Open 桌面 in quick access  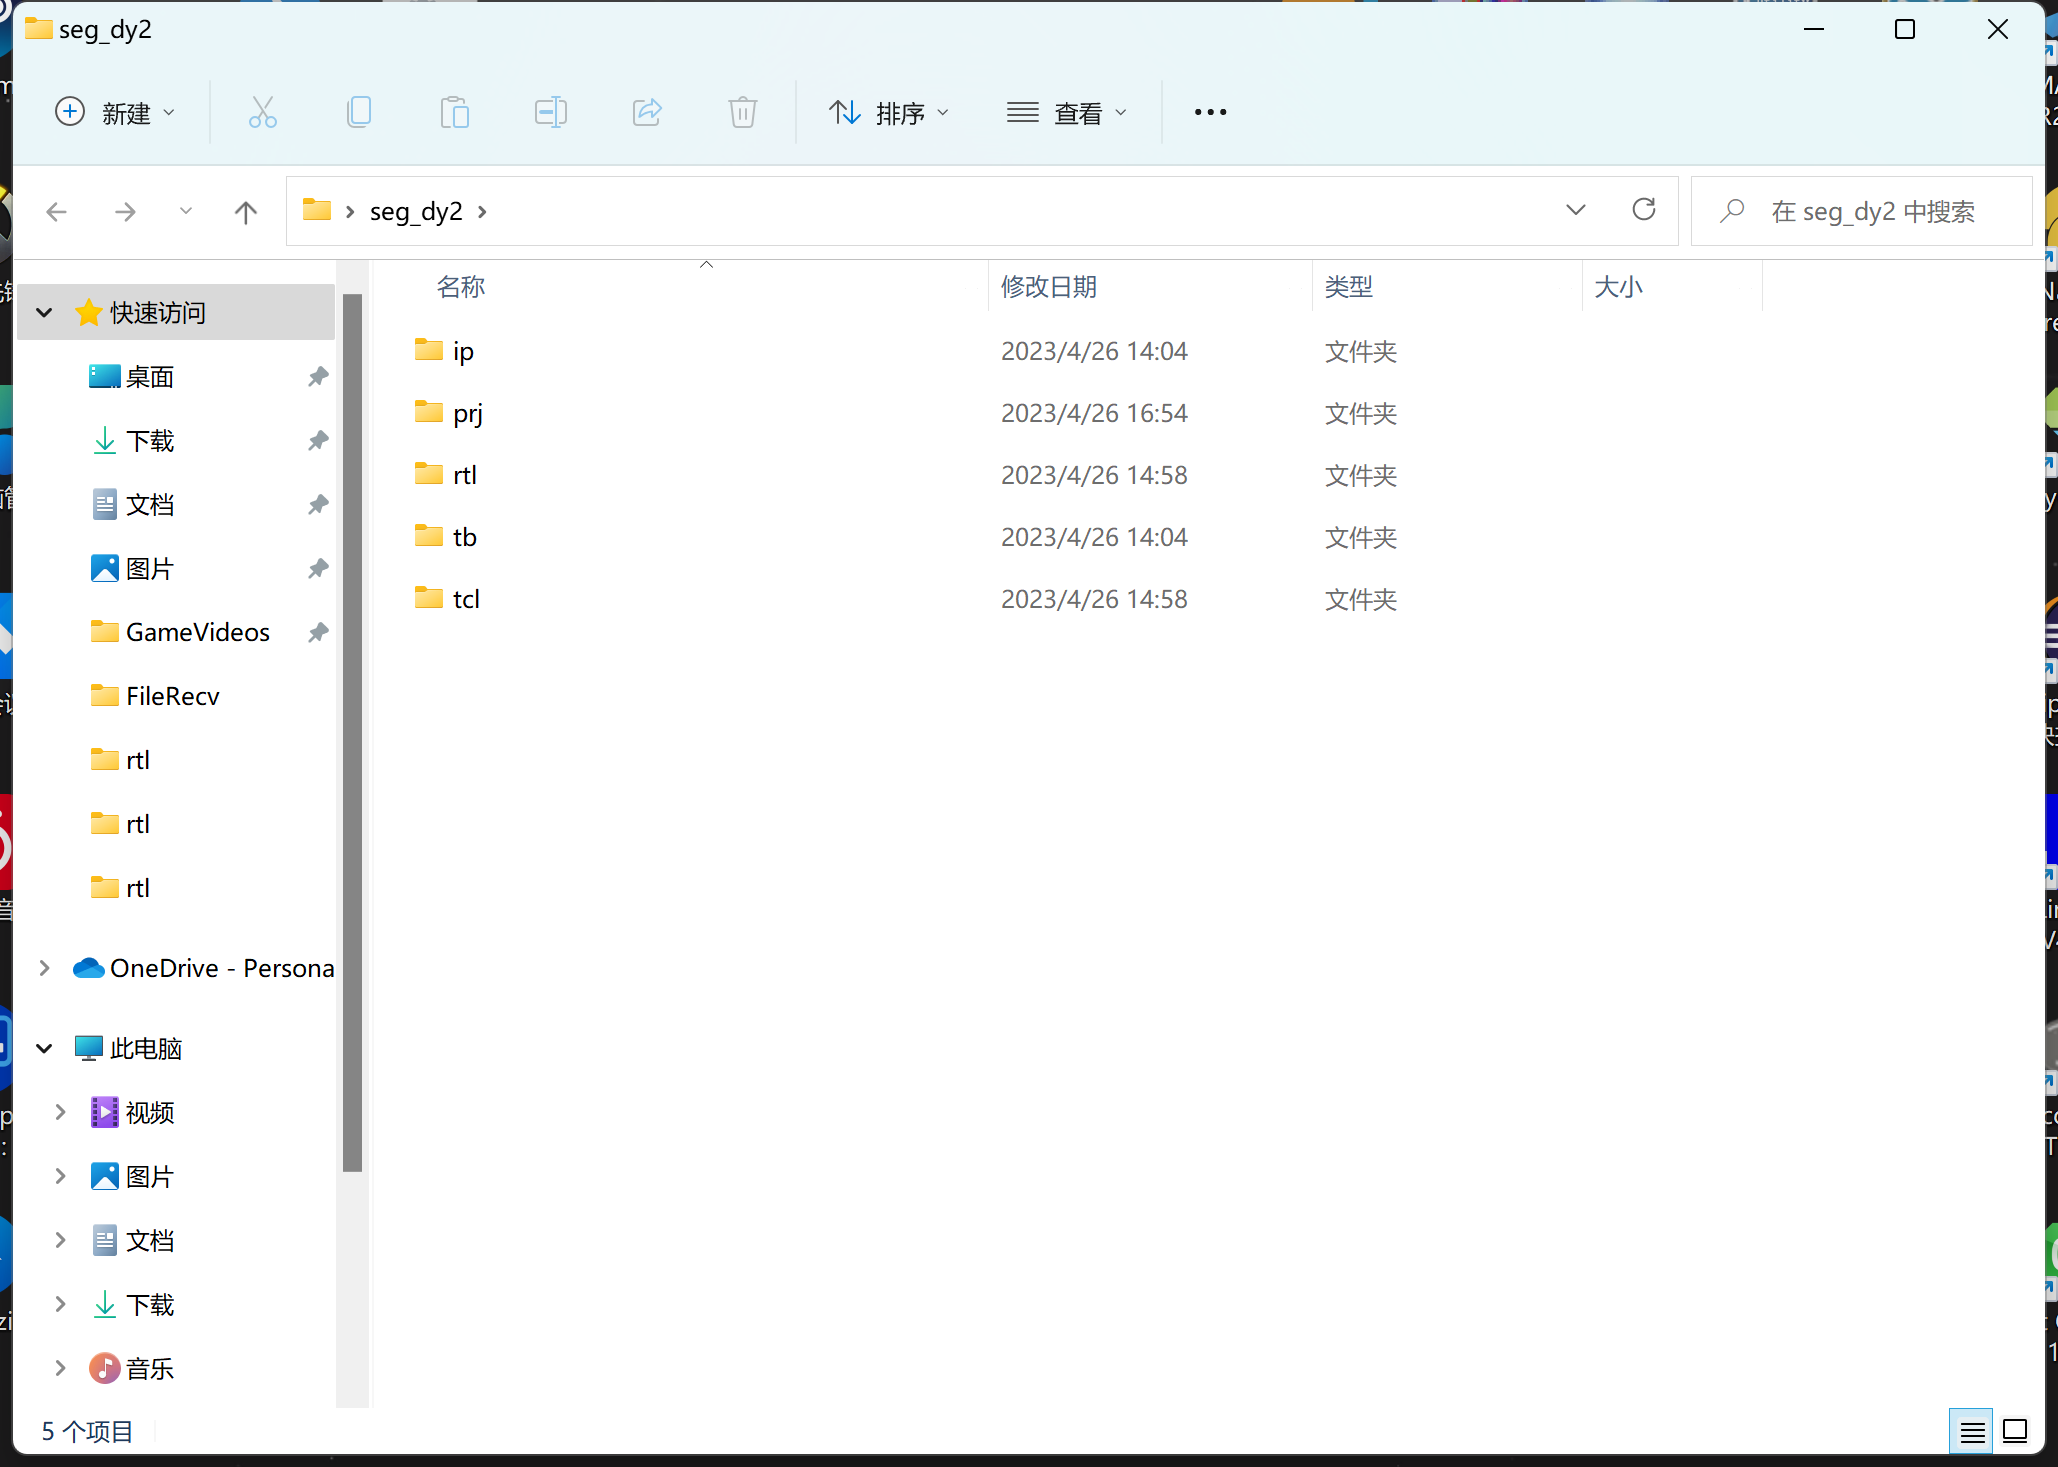[150, 377]
